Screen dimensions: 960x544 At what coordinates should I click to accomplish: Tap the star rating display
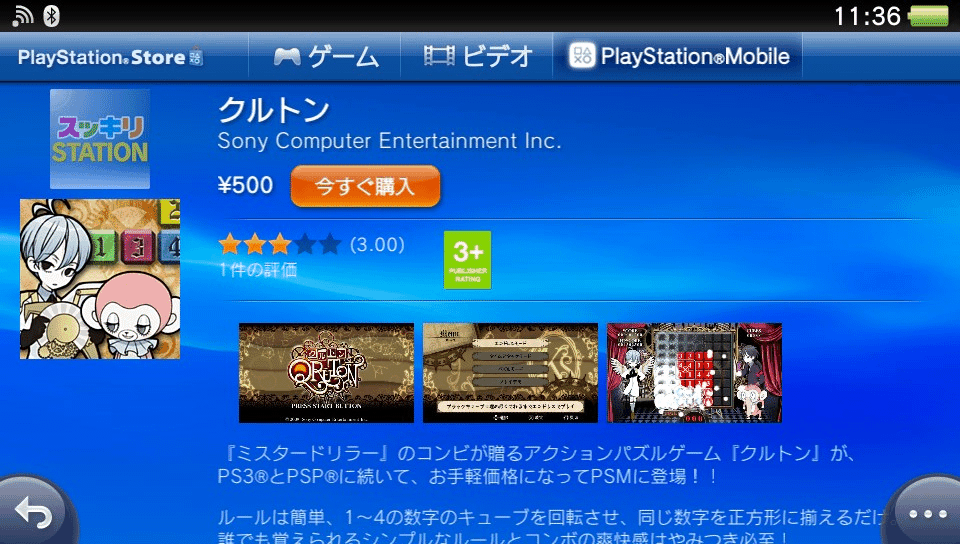pyautogui.click(x=280, y=244)
